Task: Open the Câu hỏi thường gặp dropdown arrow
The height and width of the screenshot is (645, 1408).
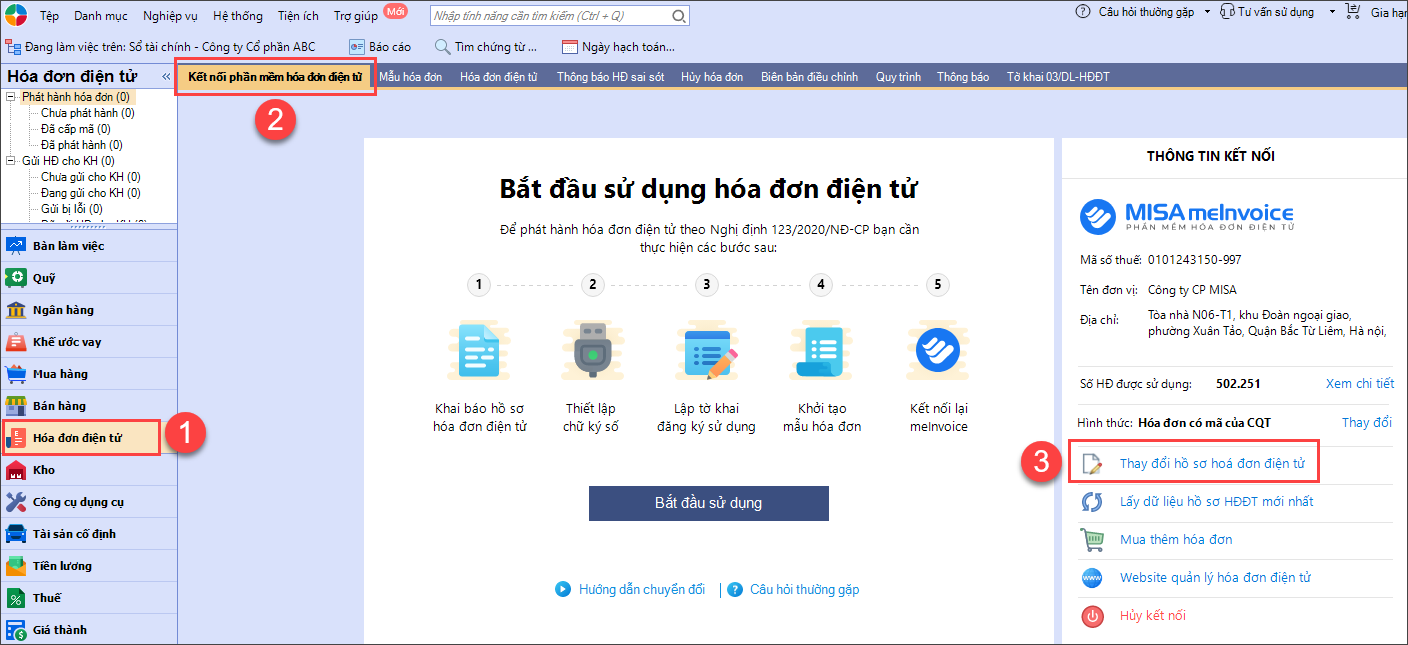Action: click(x=1207, y=12)
